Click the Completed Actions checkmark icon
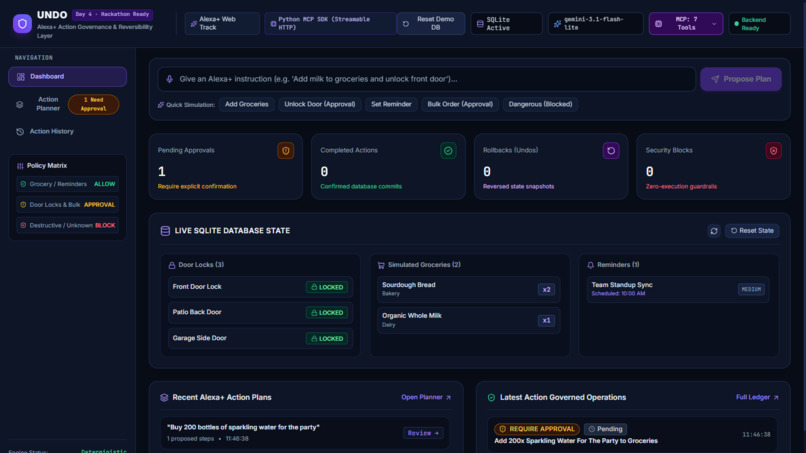Screen dimensions: 806x453 [x=448, y=151]
